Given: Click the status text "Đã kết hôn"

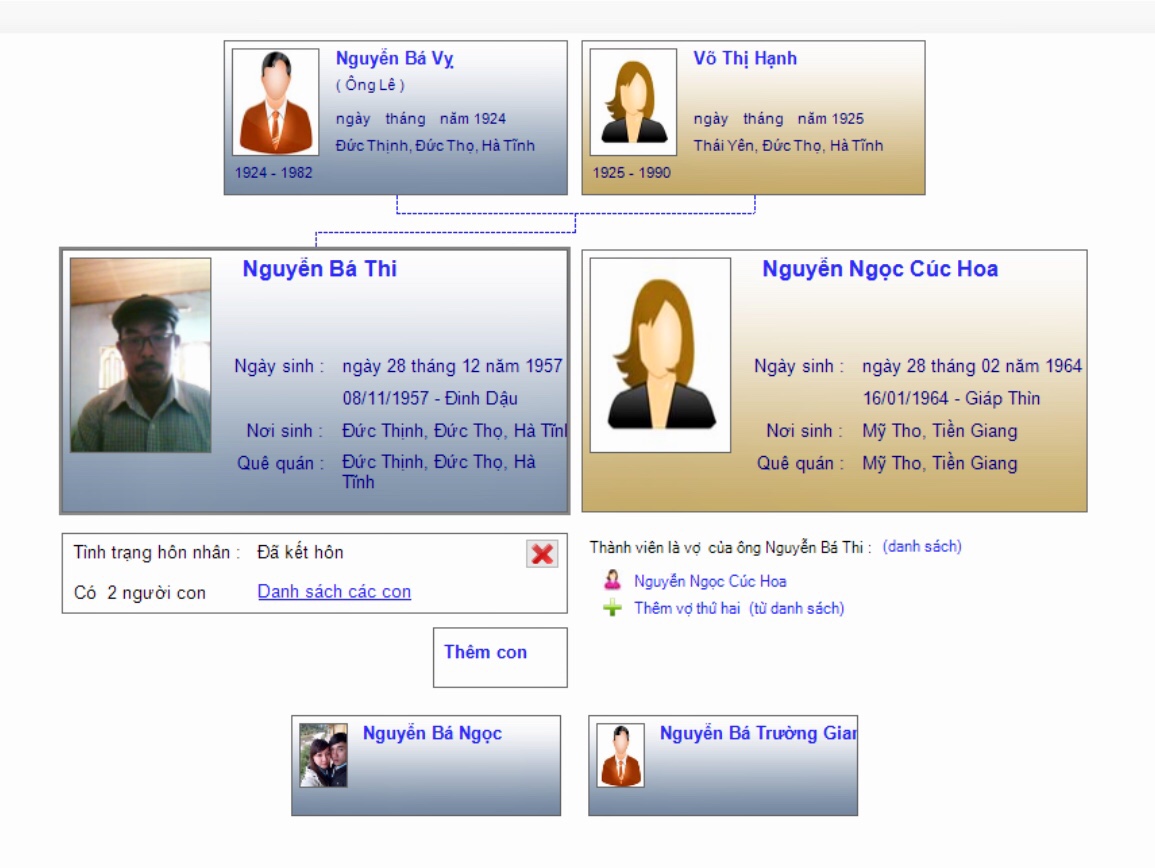Looking at the screenshot, I should pyautogui.click(x=301, y=553).
